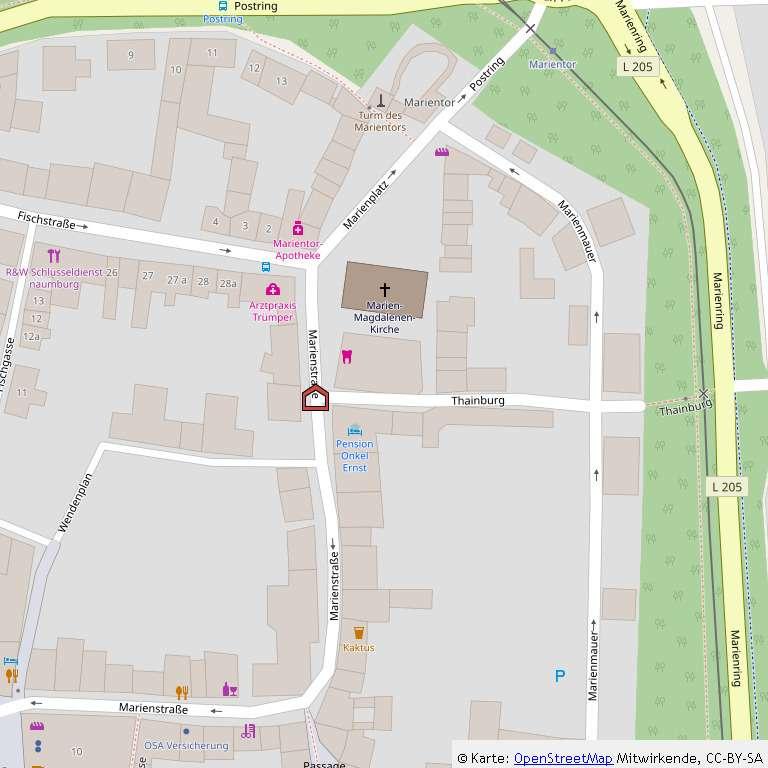Click the Kaktus pub icon

(358, 632)
